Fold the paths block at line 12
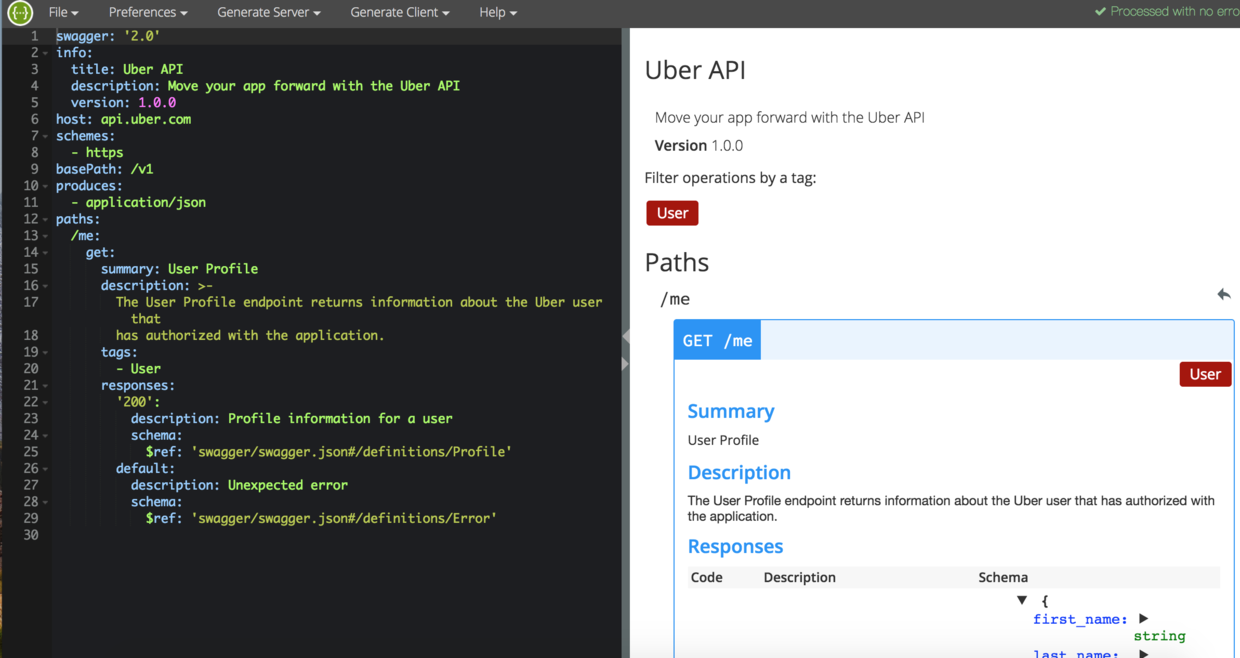The image size is (1240, 658). point(46,219)
